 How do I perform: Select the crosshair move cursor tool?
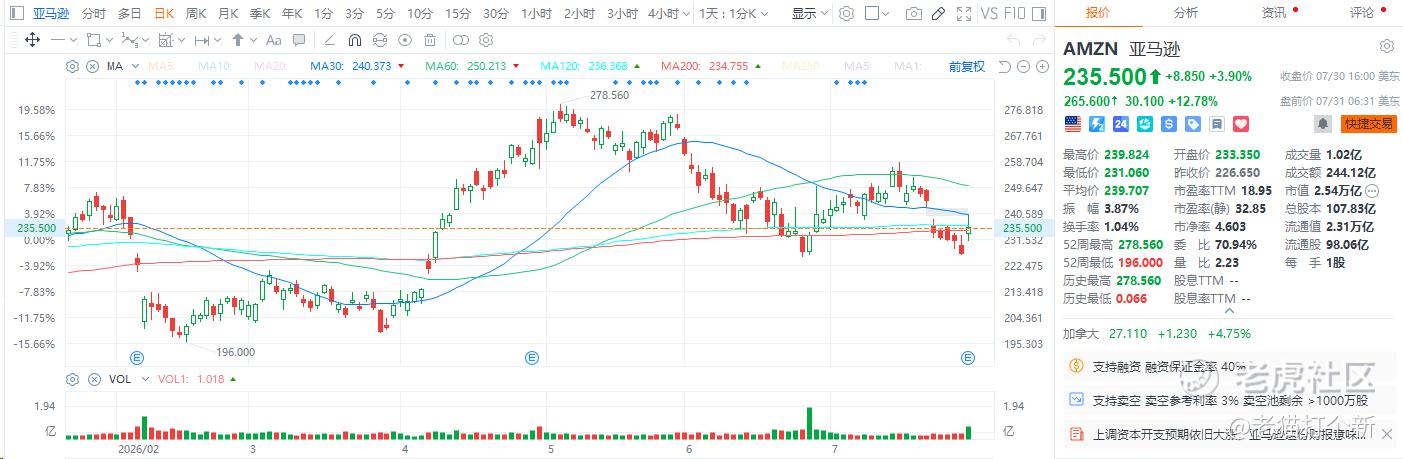click(x=31, y=40)
